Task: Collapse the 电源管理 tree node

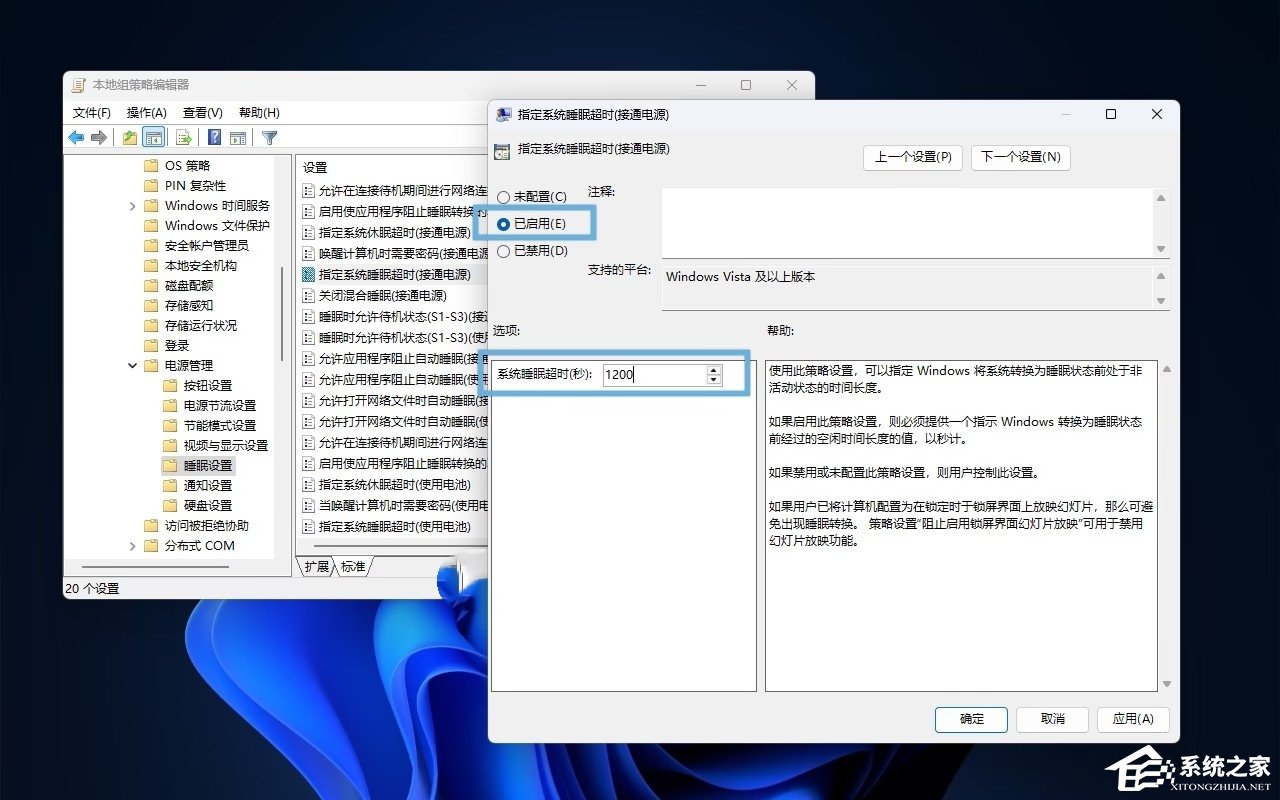Action: 131,365
